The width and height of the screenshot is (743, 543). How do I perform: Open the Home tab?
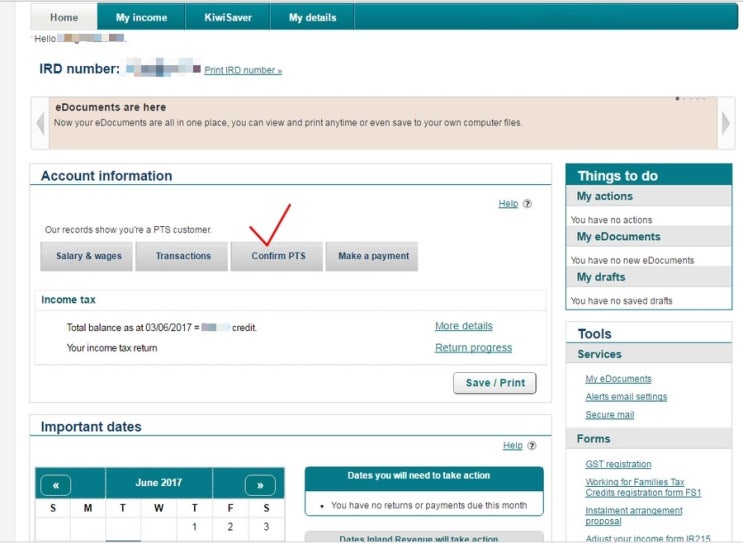pos(64,18)
